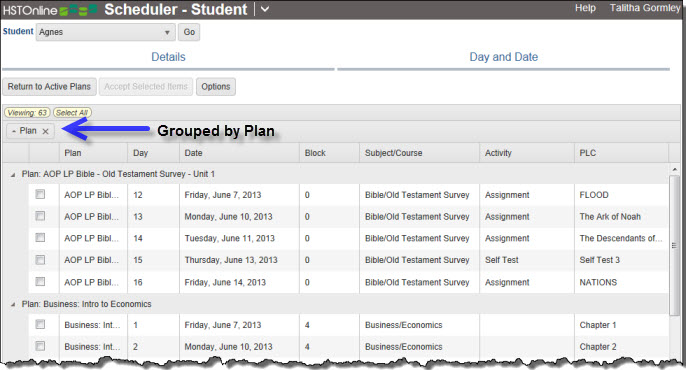686x370 pixels.
Task: Sort by the Plan column header
Action: pos(93,153)
